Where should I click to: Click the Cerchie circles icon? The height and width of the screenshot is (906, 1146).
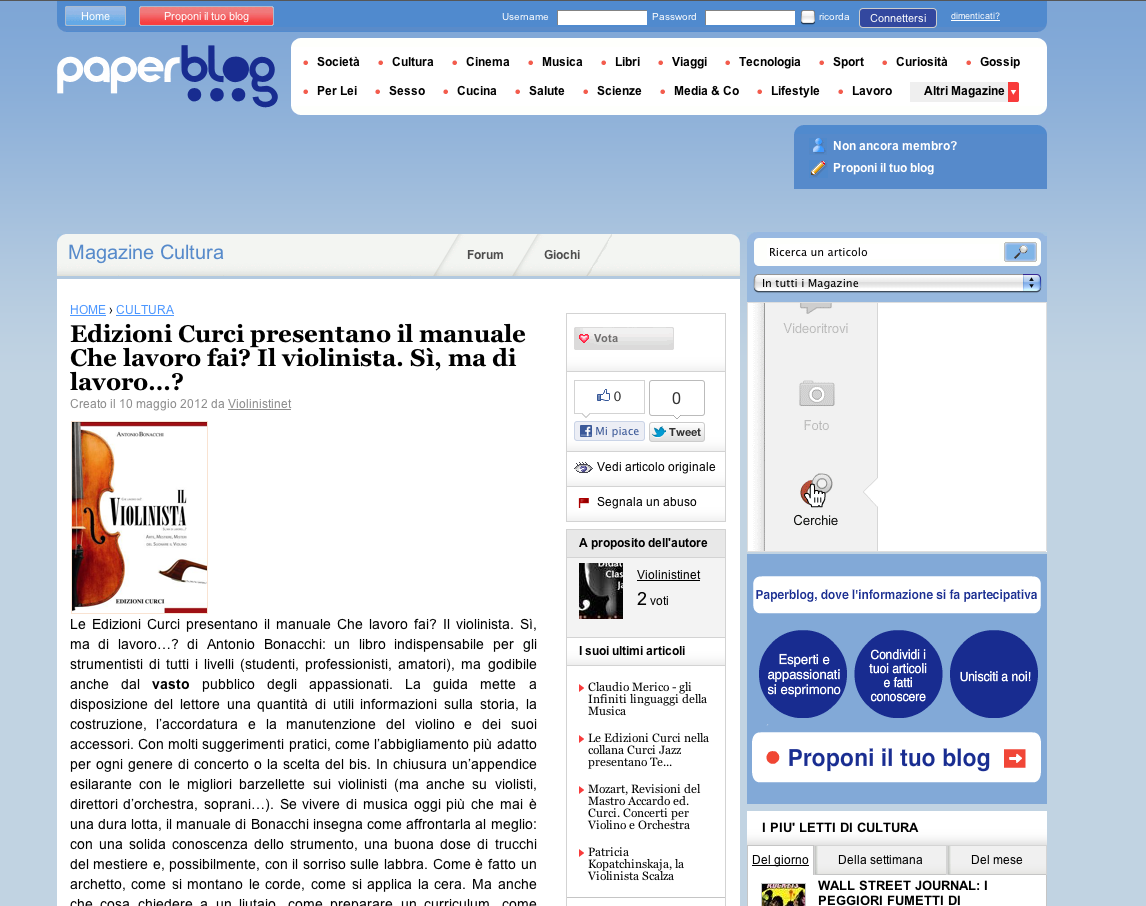(816, 490)
